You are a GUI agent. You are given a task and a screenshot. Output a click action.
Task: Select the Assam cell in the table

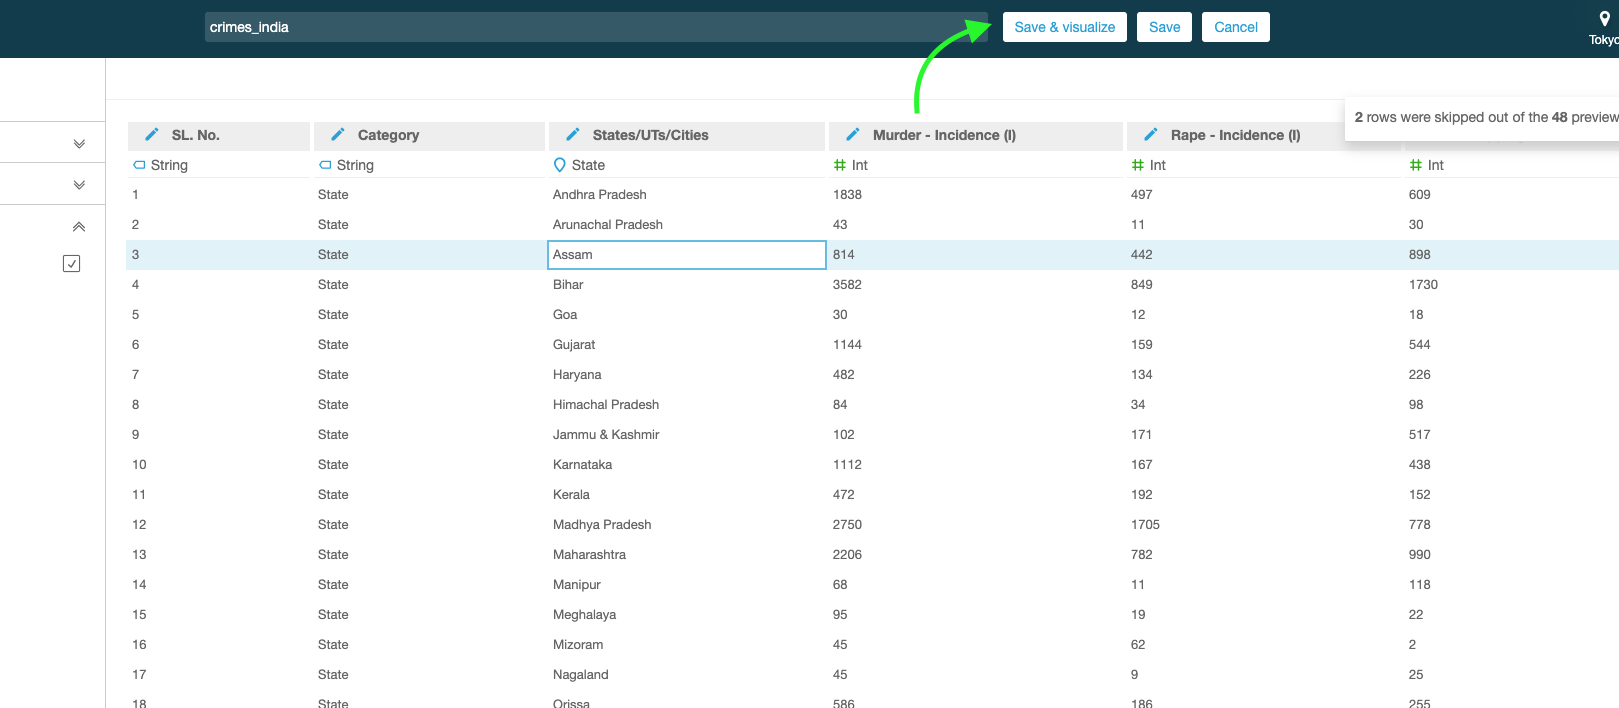point(687,255)
